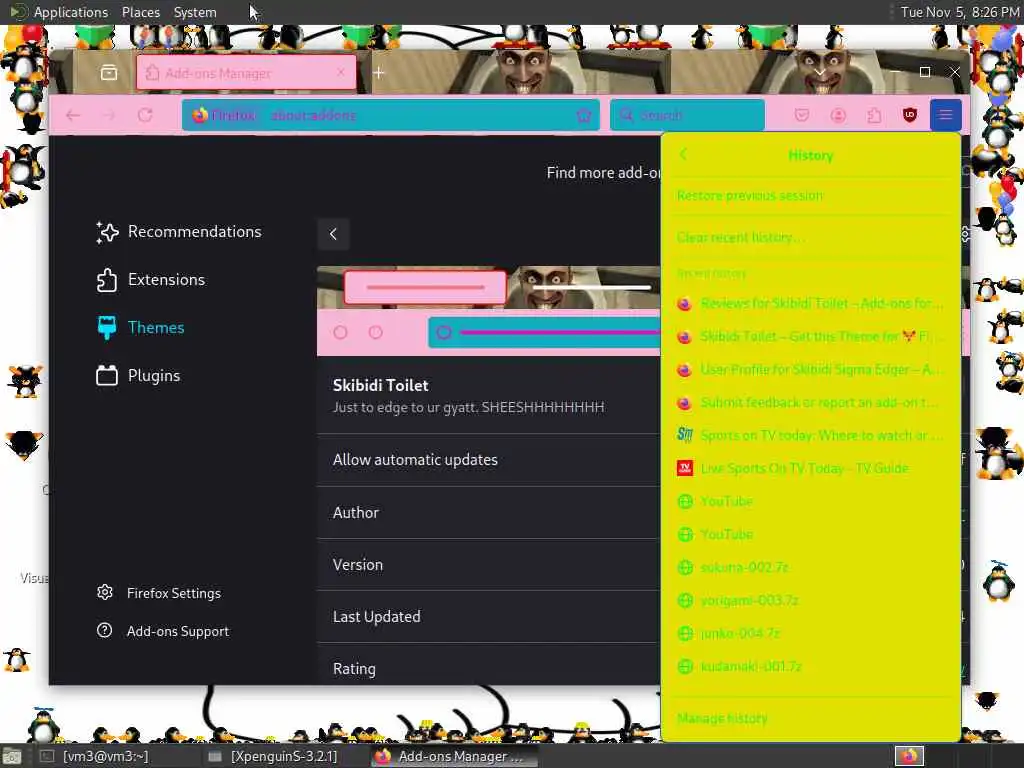Click show desktop icon in bottom panel
The image size is (1024, 768).
(12, 757)
